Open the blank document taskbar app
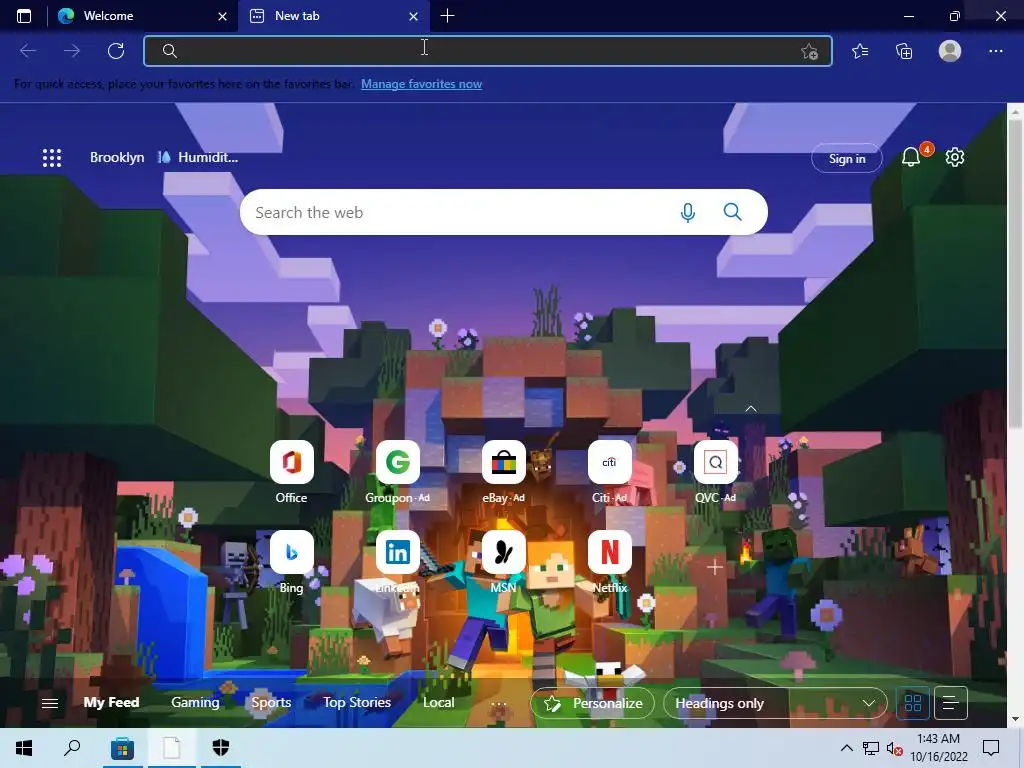1024x768 pixels. 171,748
